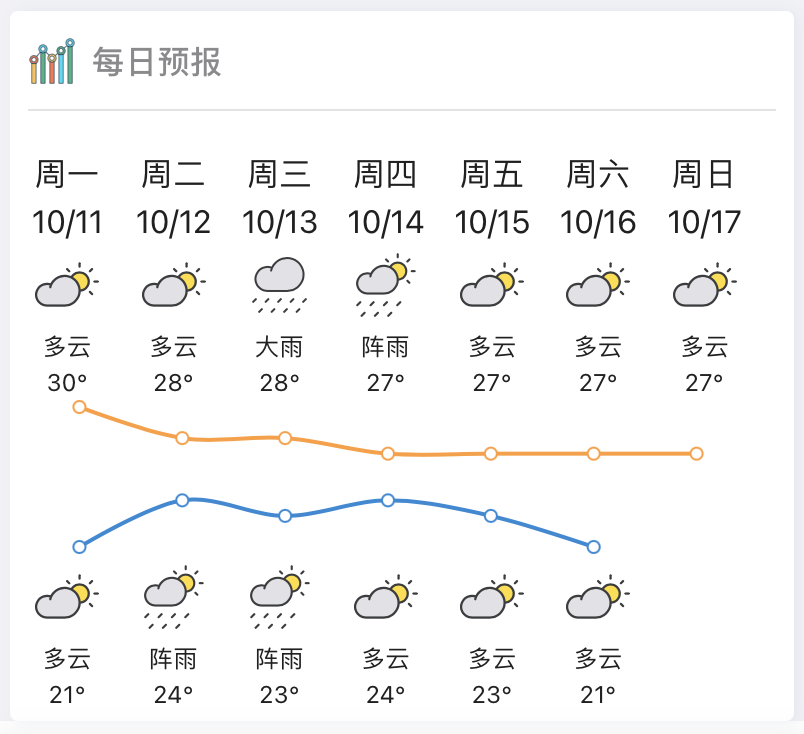The height and width of the screenshot is (734, 804).
Task: Click the 大雨 weather label
Action: pos(279,347)
